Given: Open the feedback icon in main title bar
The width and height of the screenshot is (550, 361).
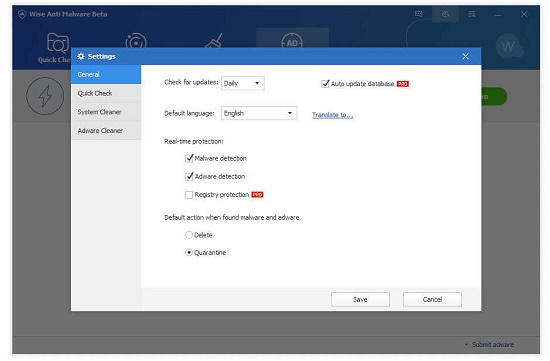Looking at the screenshot, I should coord(418,14).
